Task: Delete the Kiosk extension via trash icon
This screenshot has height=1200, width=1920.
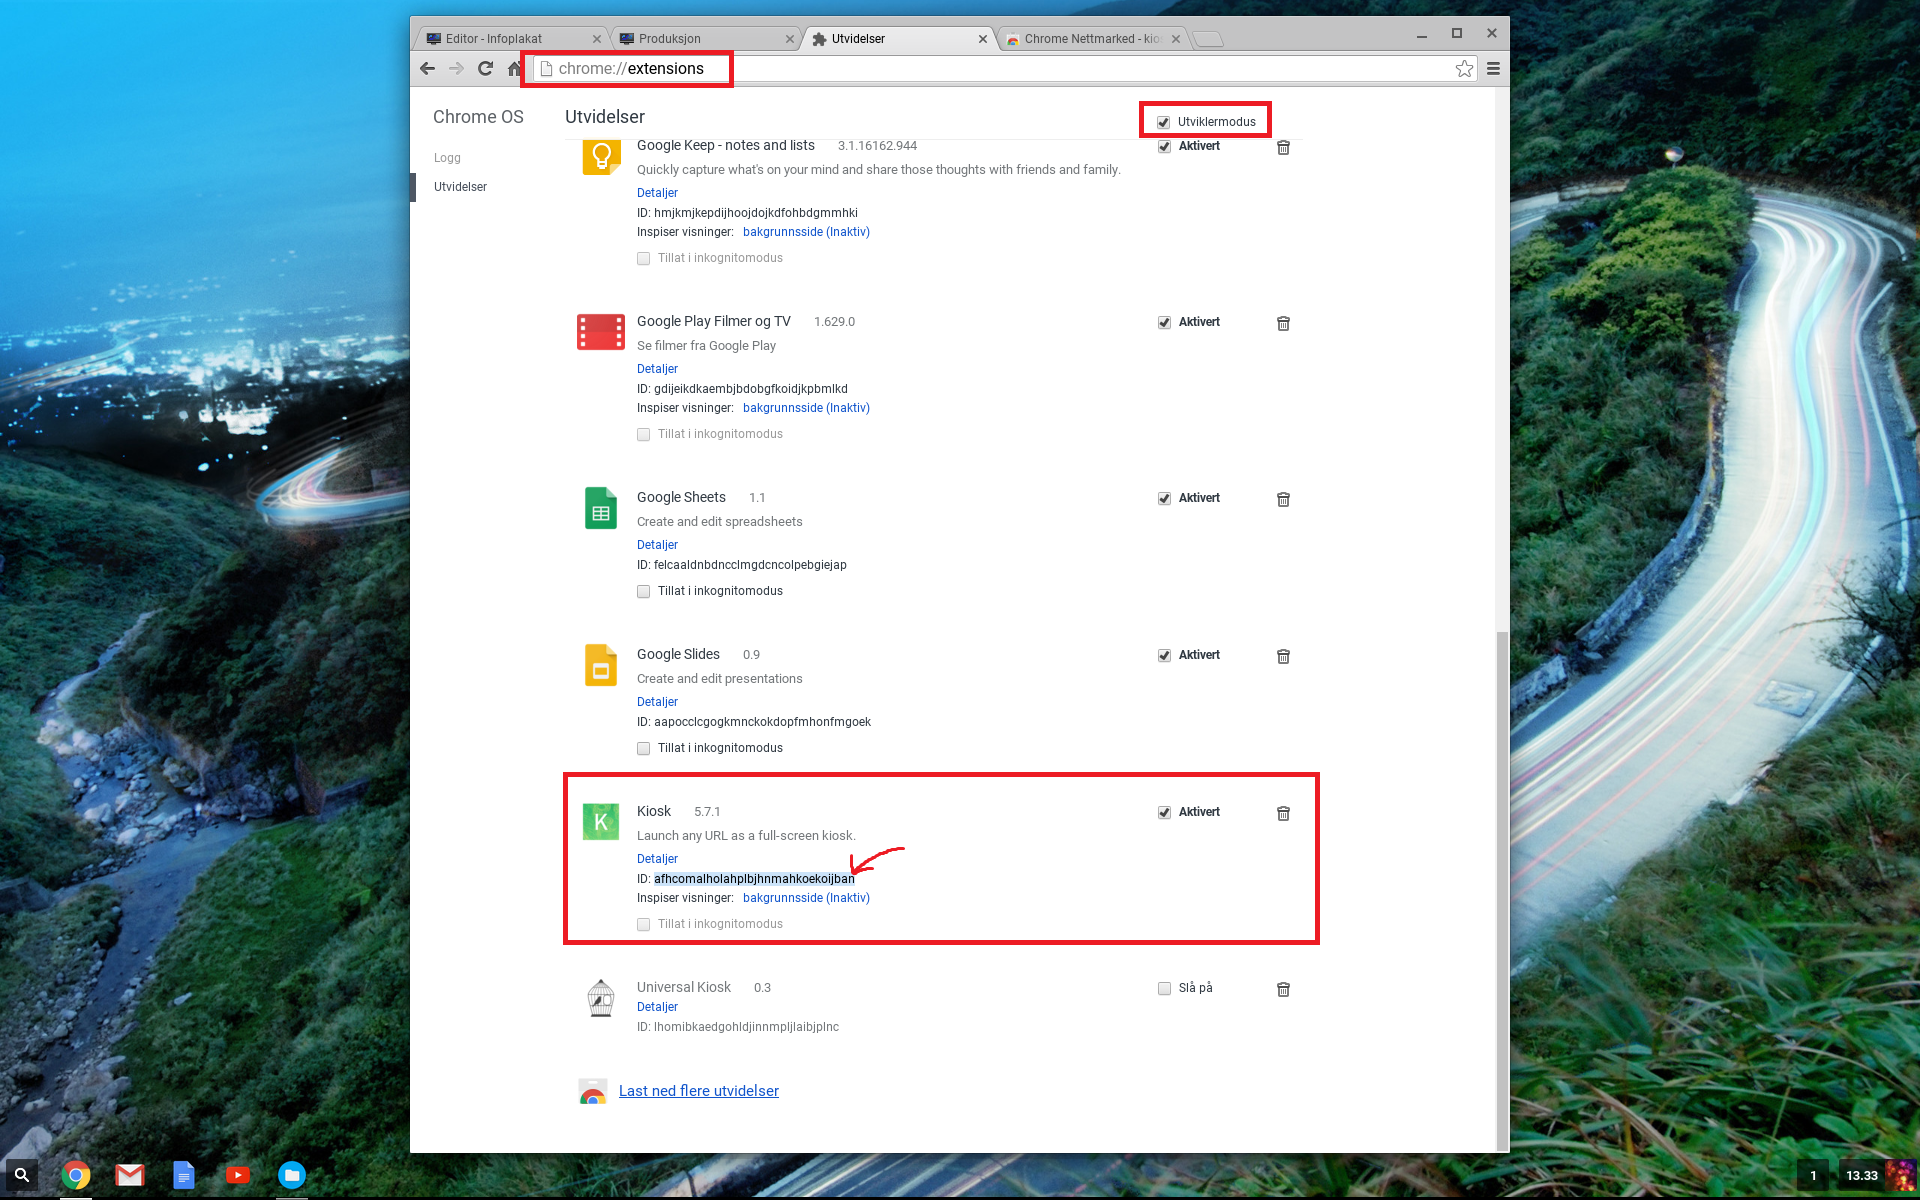Action: (x=1283, y=813)
